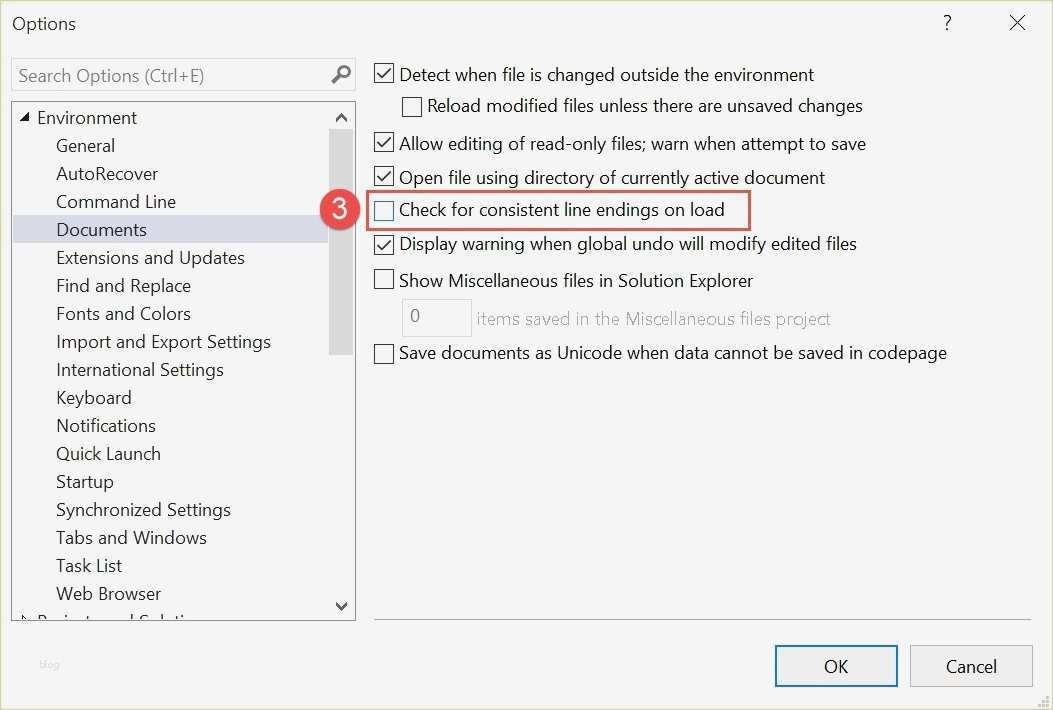Go to Keyboard settings
Screen dimensions: 1053x710
point(94,398)
